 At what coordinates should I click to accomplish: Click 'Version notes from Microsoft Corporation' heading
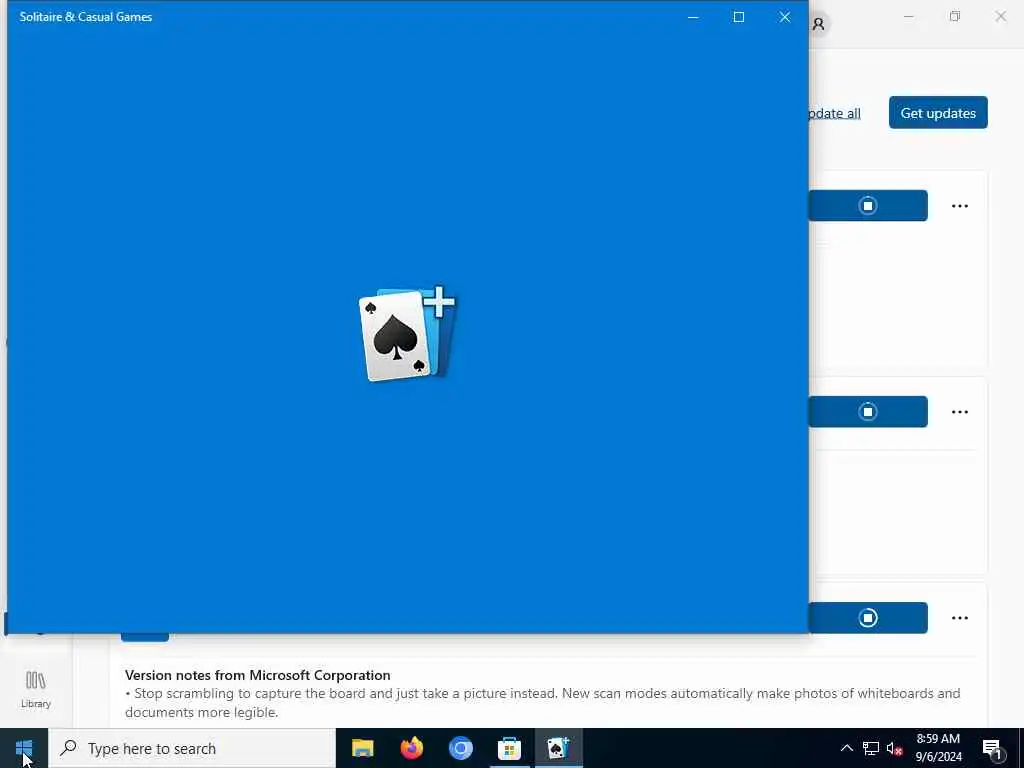257,675
